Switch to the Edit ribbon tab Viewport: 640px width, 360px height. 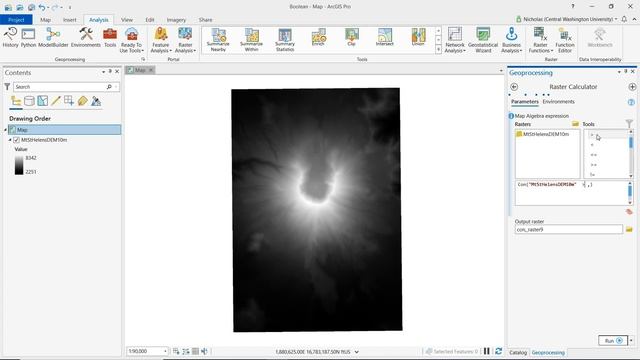[150, 20]
